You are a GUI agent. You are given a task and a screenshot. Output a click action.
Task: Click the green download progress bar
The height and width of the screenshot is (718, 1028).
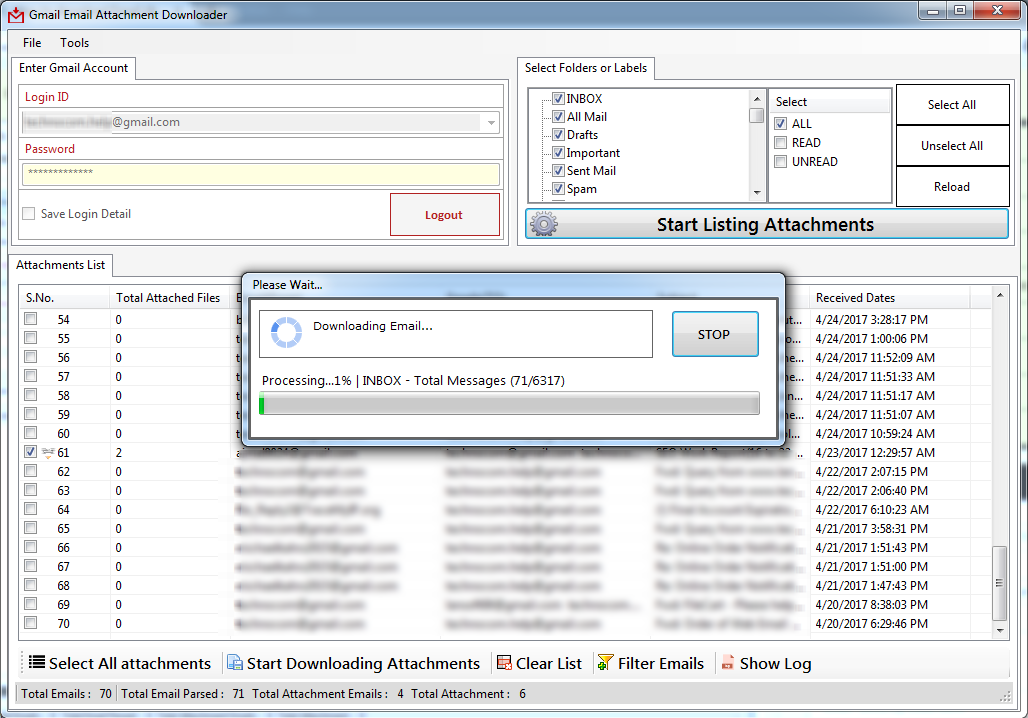click(x=509, y=403)
